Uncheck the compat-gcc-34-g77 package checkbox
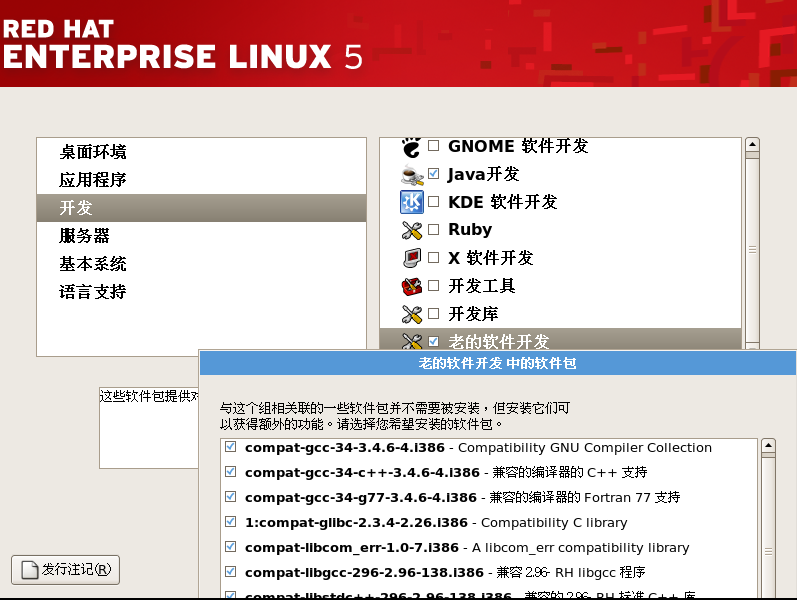 pos(231,497)
